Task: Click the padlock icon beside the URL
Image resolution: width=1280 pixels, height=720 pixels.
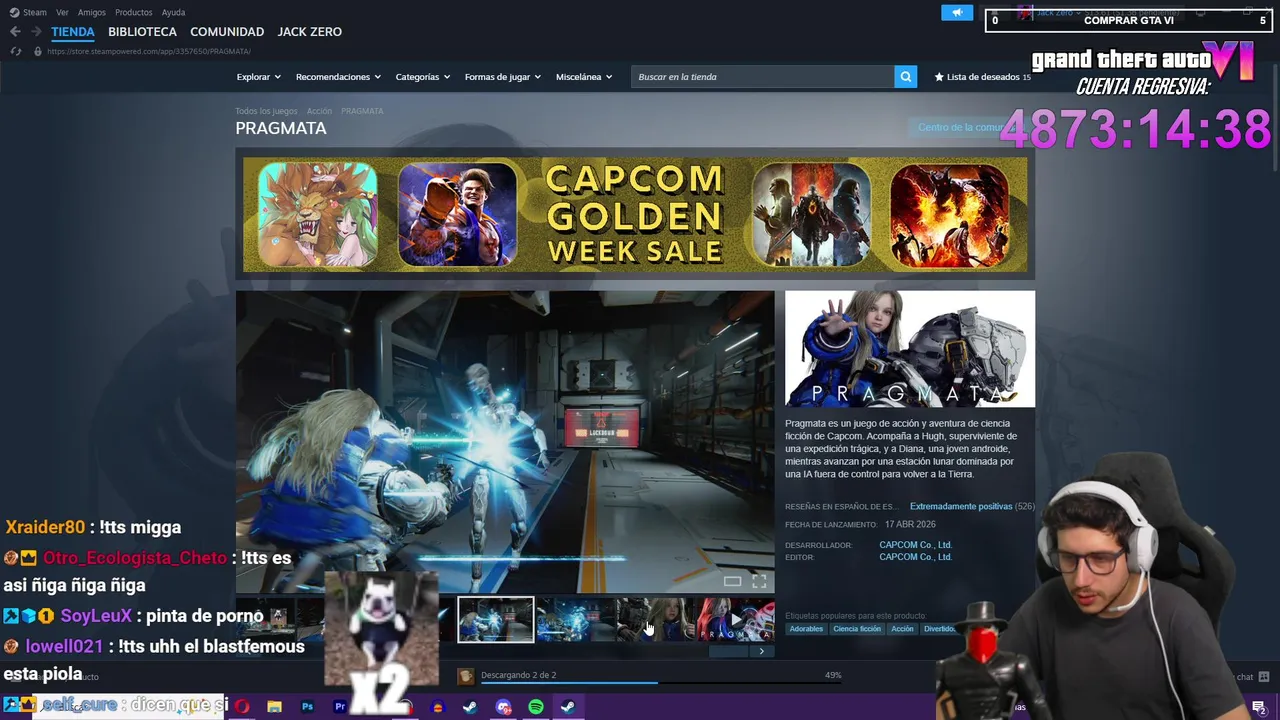Action: point(38,51)
